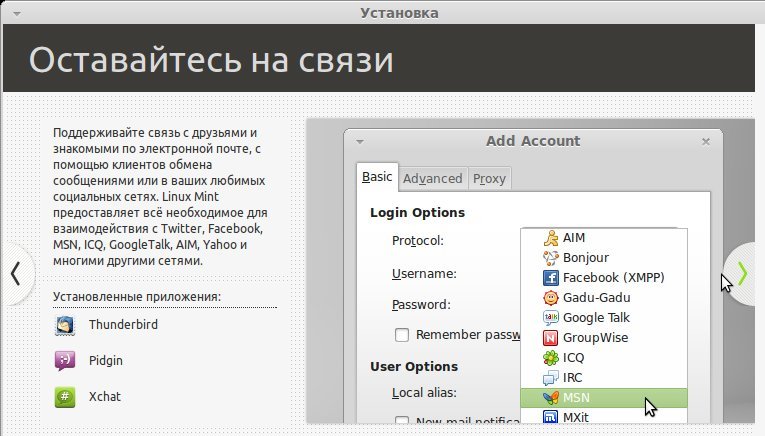Go to the previous slide arrow
The width and height of the screenshot is (765, 436).
16,274
